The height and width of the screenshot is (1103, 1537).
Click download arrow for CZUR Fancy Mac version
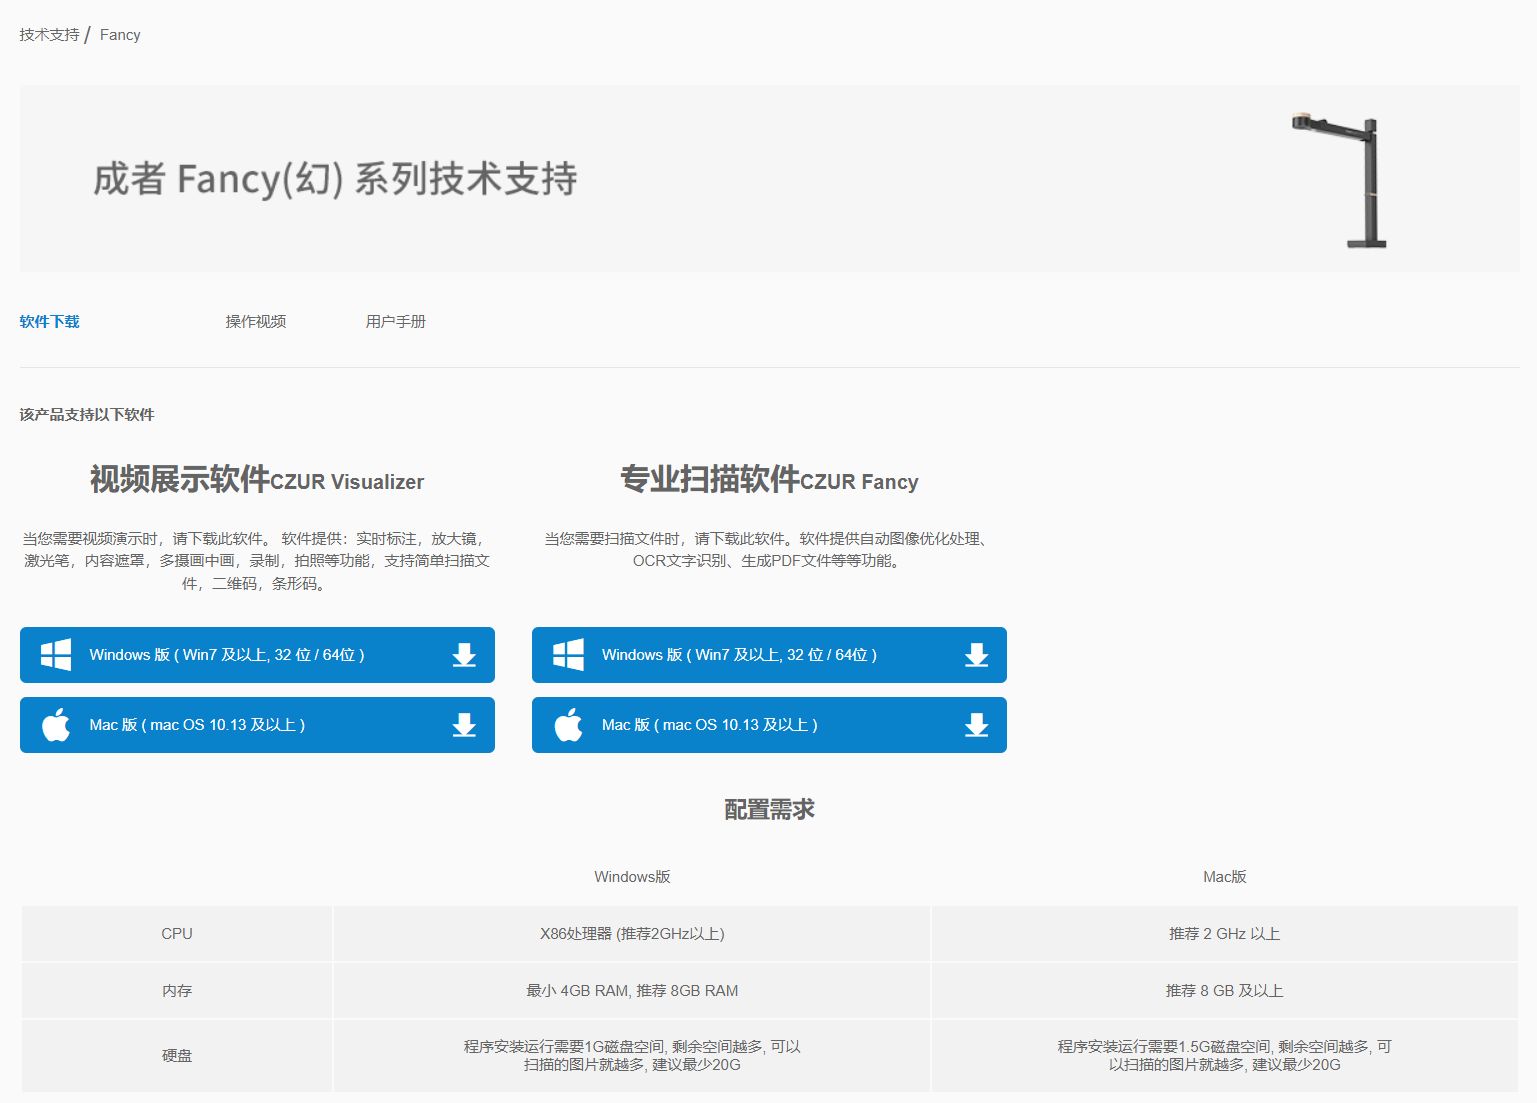pyautogui.click(x=976, y=725)
